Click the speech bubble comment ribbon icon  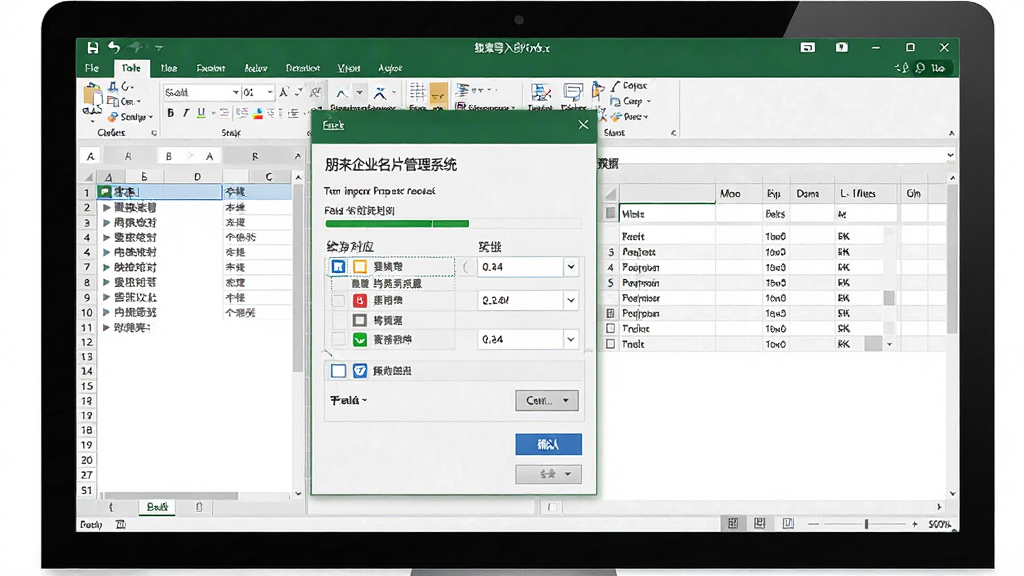pos(573,92)
